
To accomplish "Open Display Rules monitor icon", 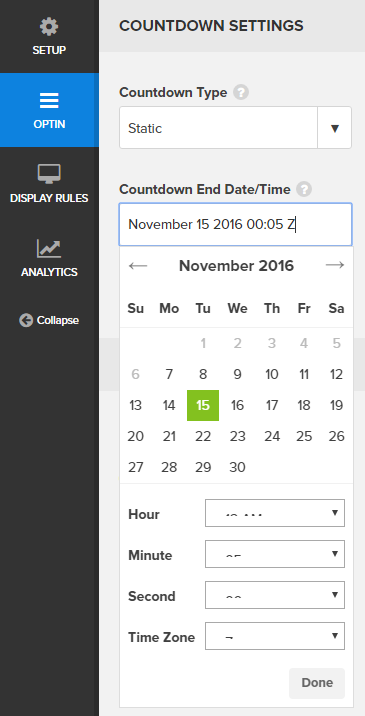I will click(49, 174).
